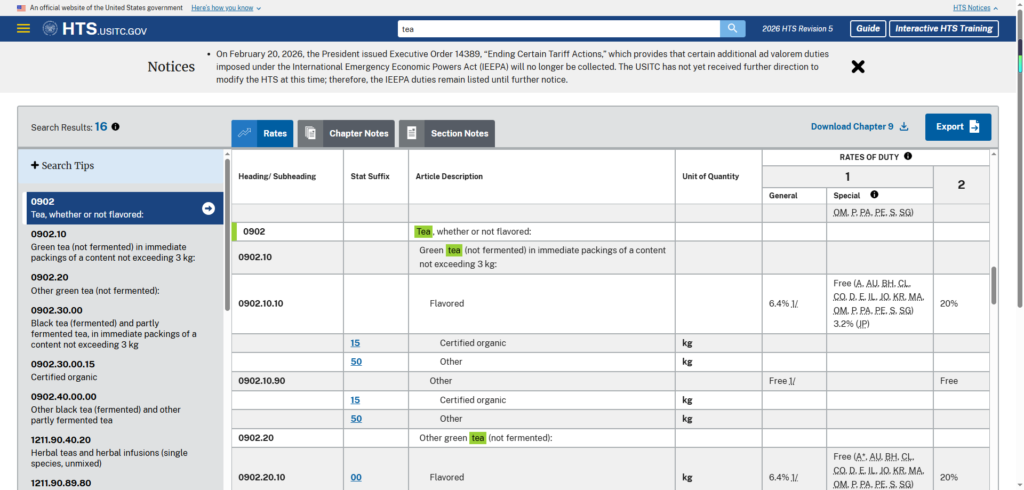Click HTS.USITC.GOV site title
Viewport: 1024px width, 490px height.
click(x=104, y=29)
